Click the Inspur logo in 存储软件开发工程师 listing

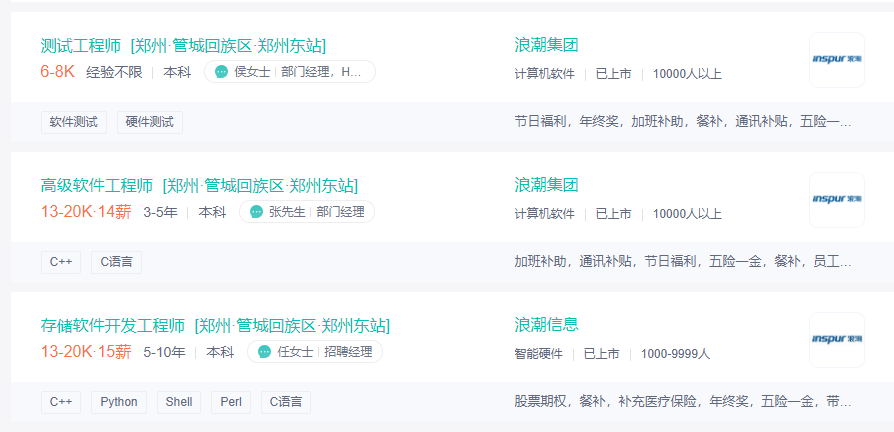(x=836, y=339)
